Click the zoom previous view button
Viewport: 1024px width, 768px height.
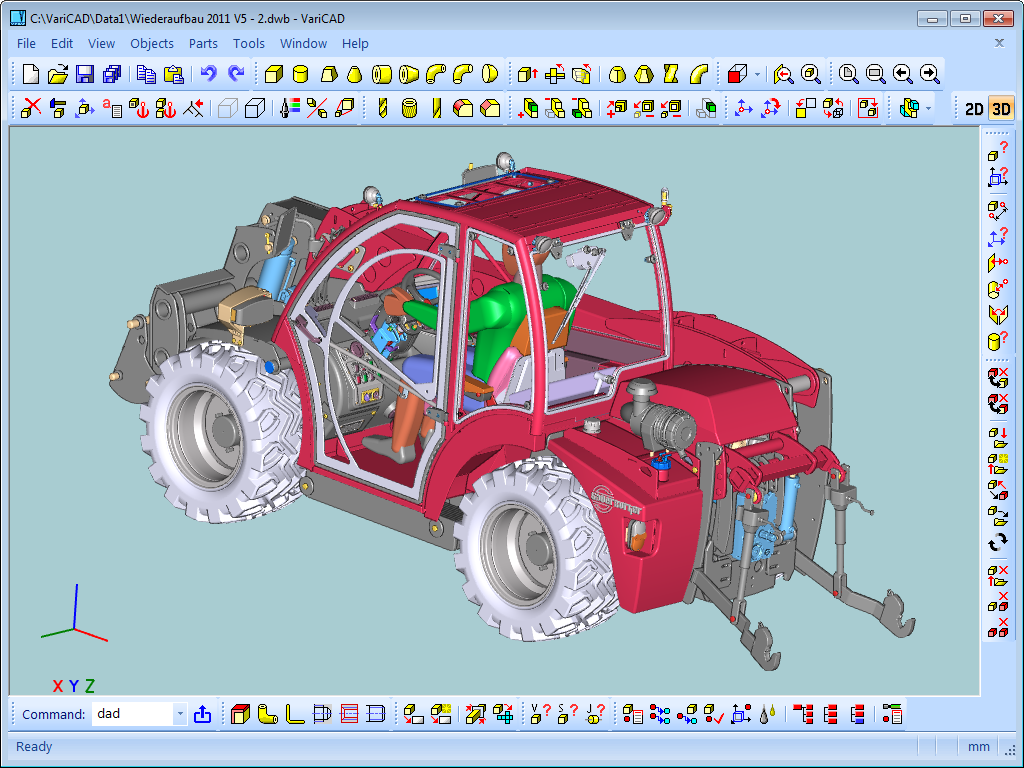point(902,74)
